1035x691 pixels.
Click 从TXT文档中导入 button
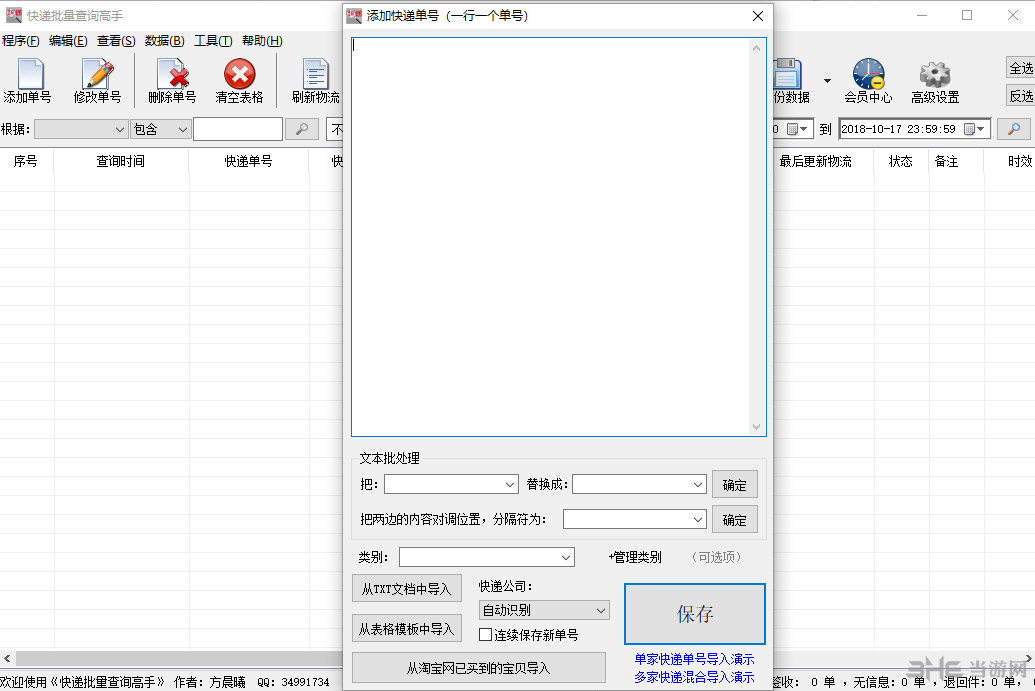tap(407, 589)
